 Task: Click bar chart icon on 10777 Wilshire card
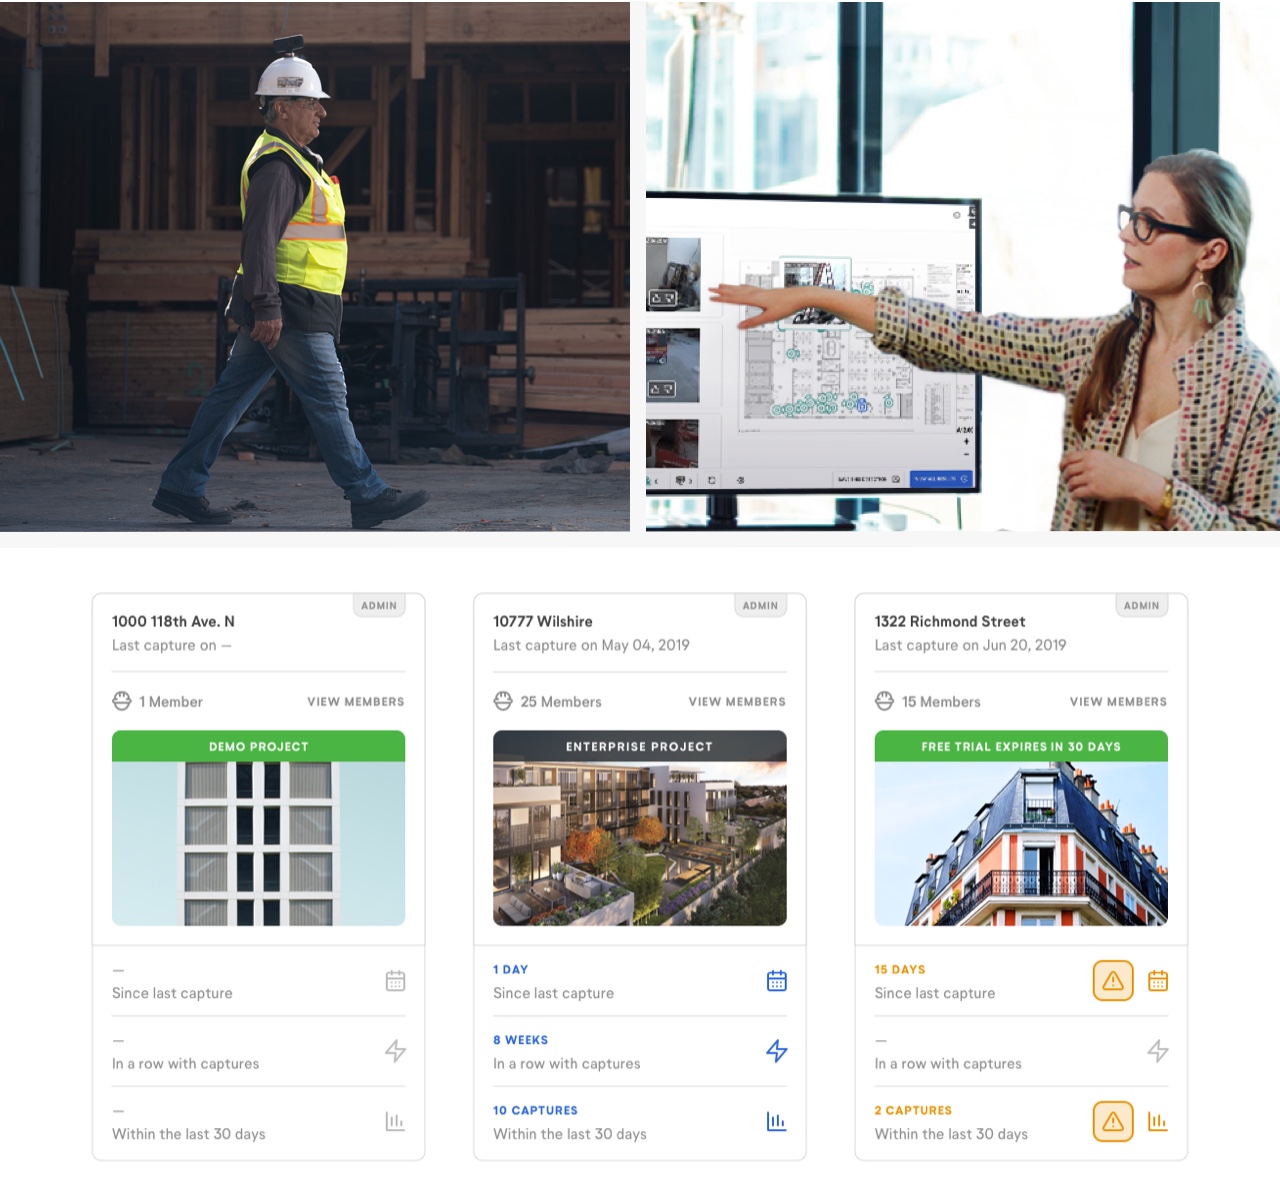pos(776,1122)
